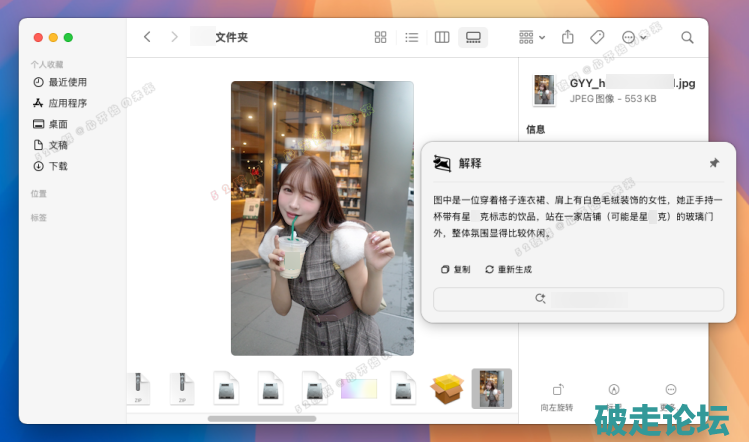Select 应用程序 in the sidebar
Screen dimensions: 749x442
[x=67, y=103]
